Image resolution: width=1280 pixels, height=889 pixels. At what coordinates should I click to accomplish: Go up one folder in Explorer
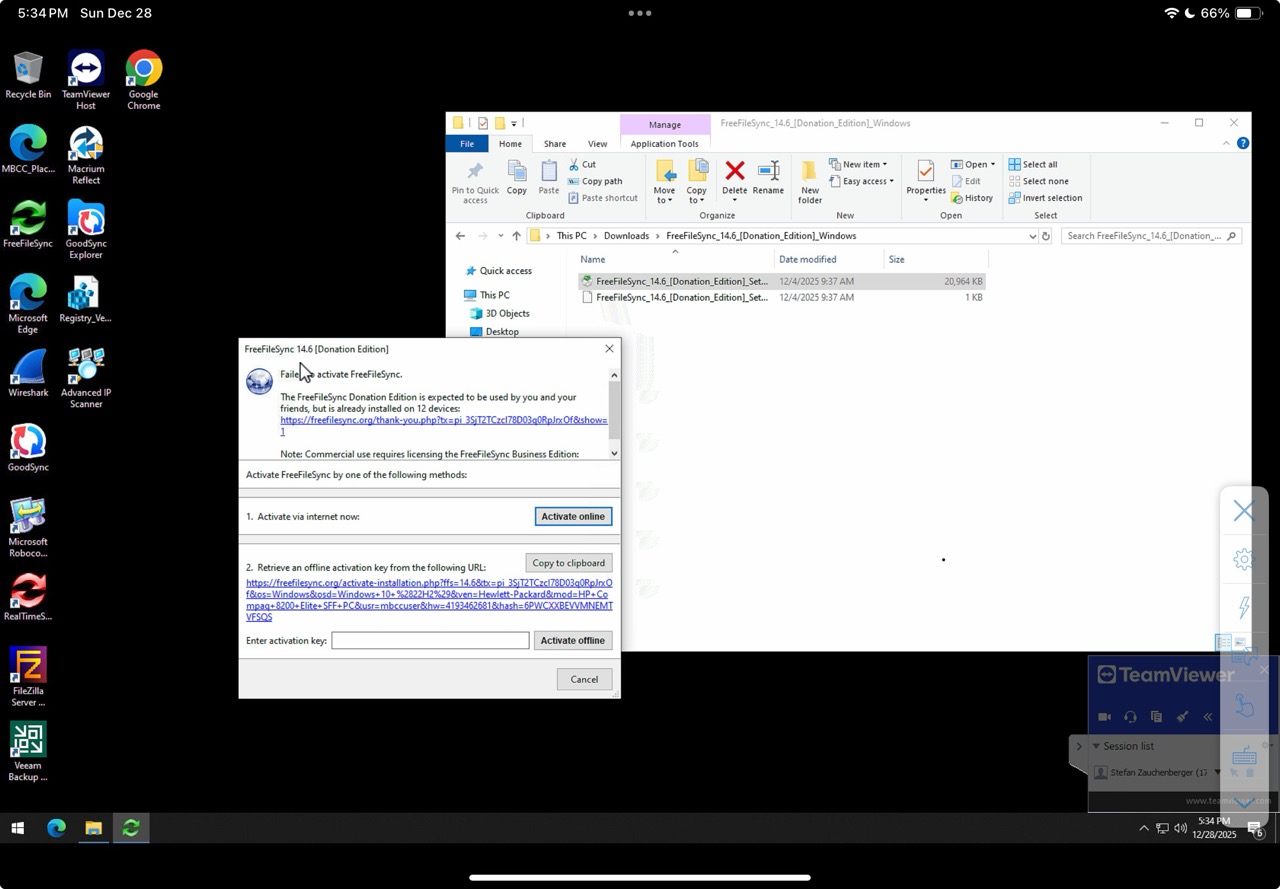pyautogui.click(x=516, y=236)
